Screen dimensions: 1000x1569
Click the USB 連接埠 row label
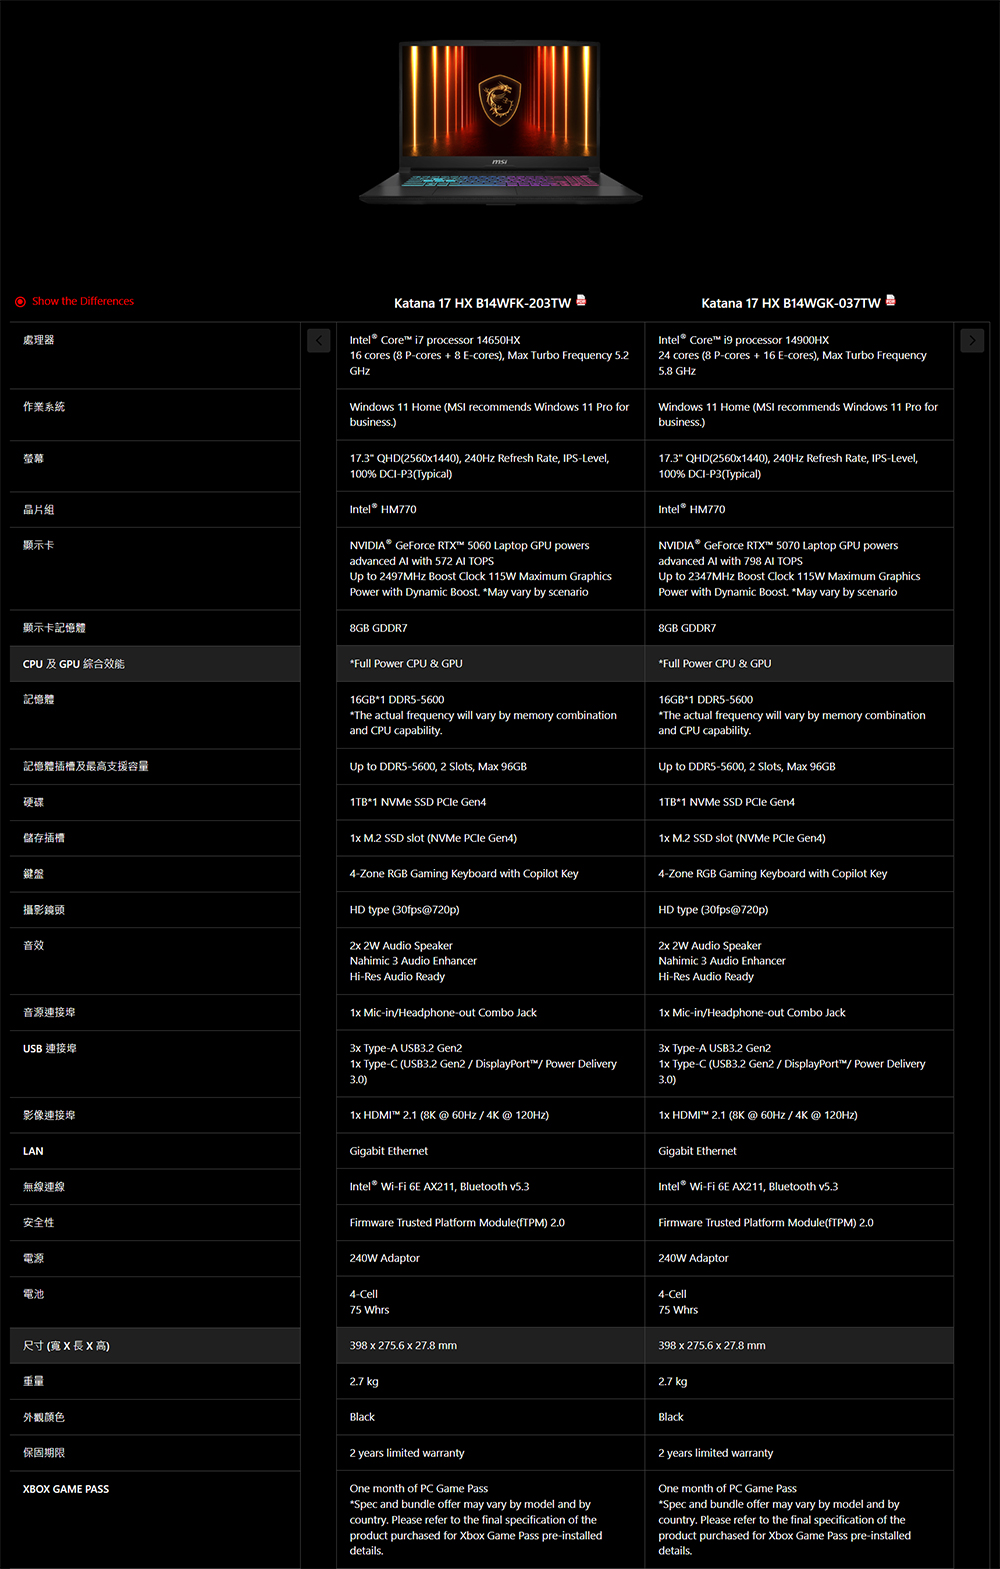tap(50, 1049)
